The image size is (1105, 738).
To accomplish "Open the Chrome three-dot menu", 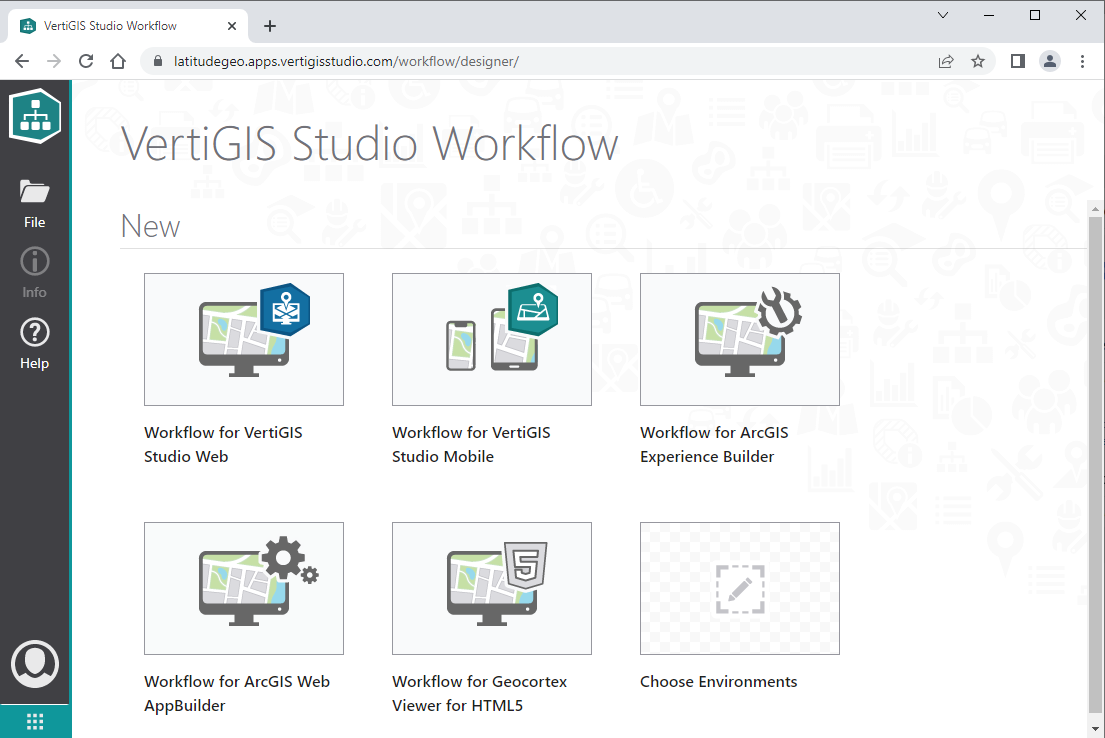I will 1082,61.
